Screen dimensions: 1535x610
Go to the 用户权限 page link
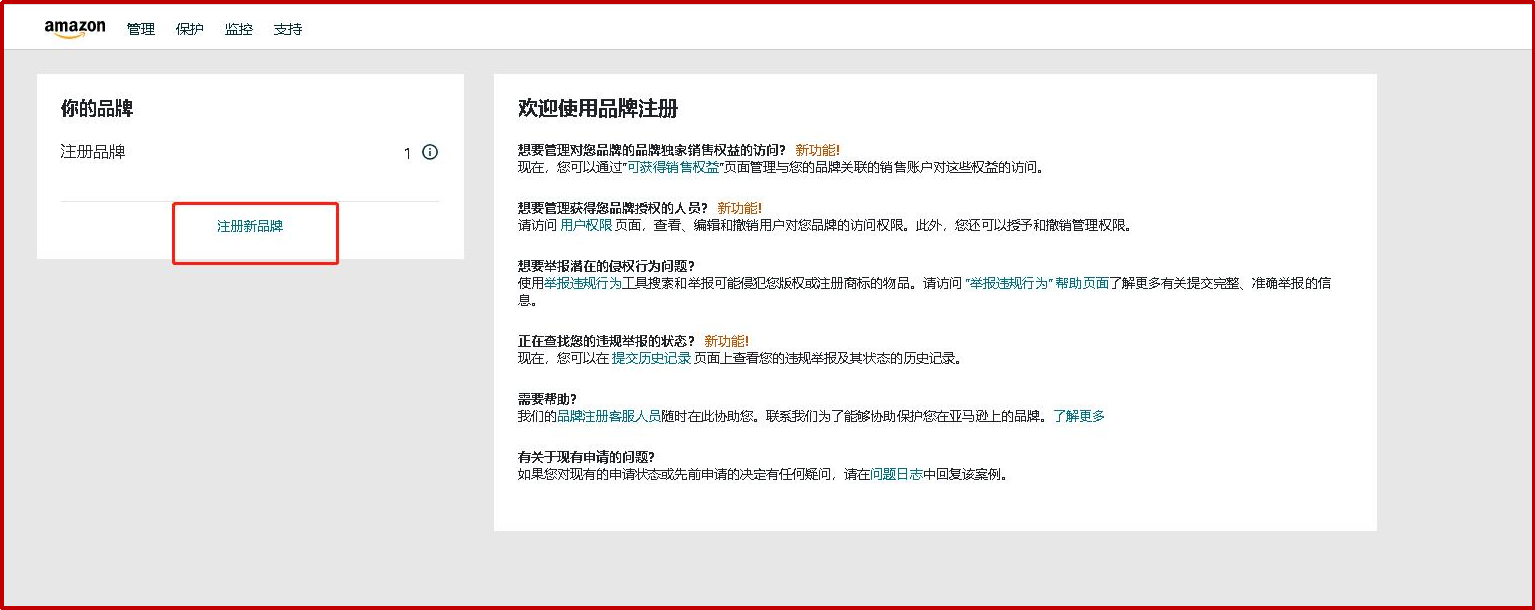point(586,226)
